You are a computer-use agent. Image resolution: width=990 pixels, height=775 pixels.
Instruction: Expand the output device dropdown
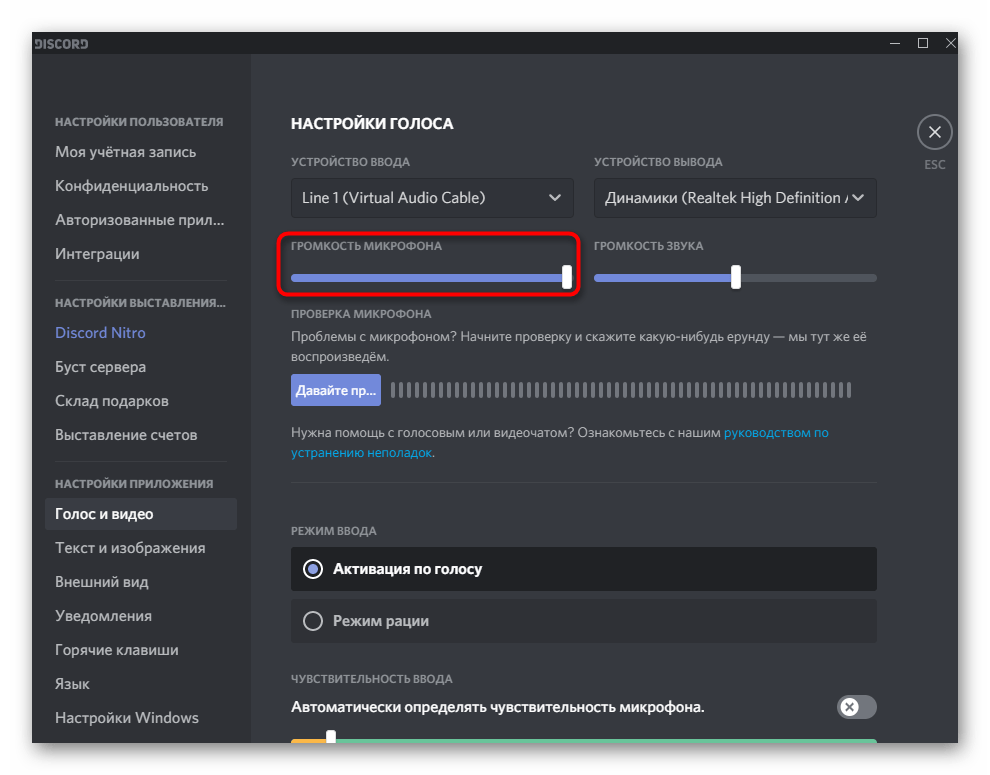[735, 198]
